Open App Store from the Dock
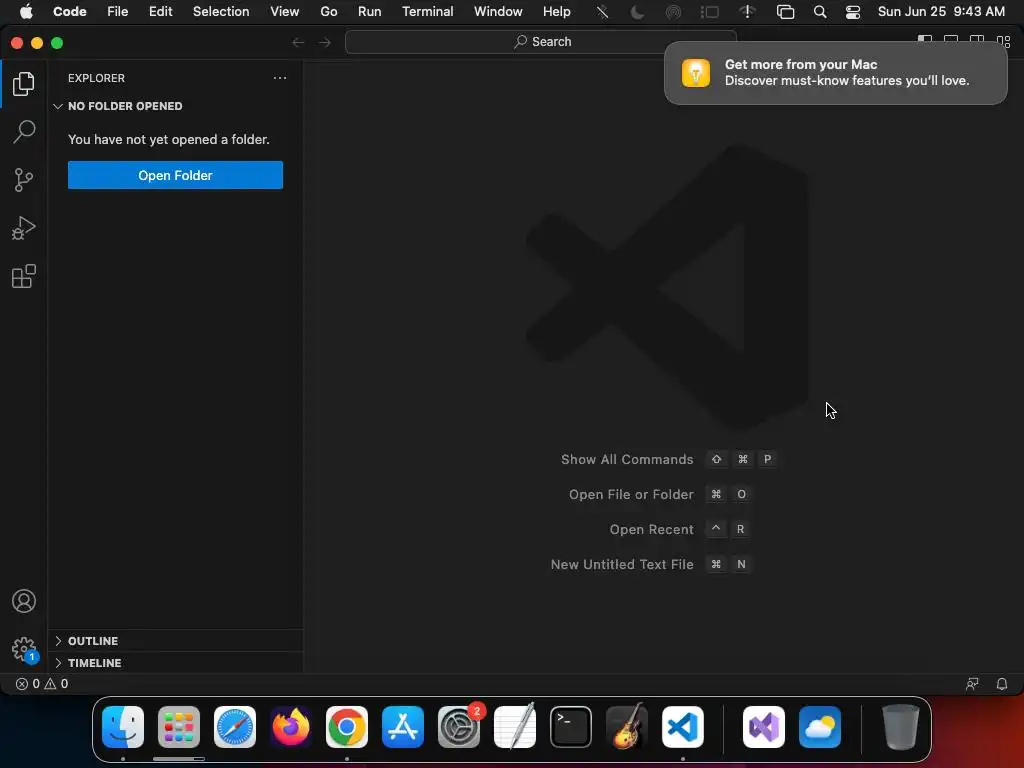1024x768 pixels. click(403, 727)
